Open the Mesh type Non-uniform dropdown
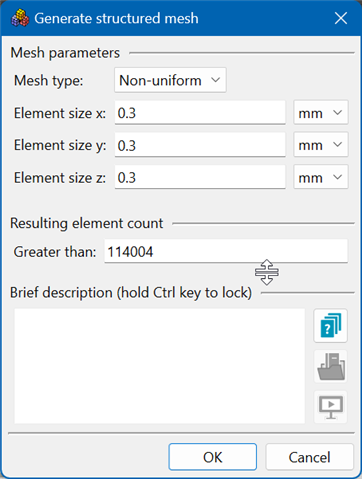The height and width of the screenshot is (479, 362). click(x=170, y=80)
